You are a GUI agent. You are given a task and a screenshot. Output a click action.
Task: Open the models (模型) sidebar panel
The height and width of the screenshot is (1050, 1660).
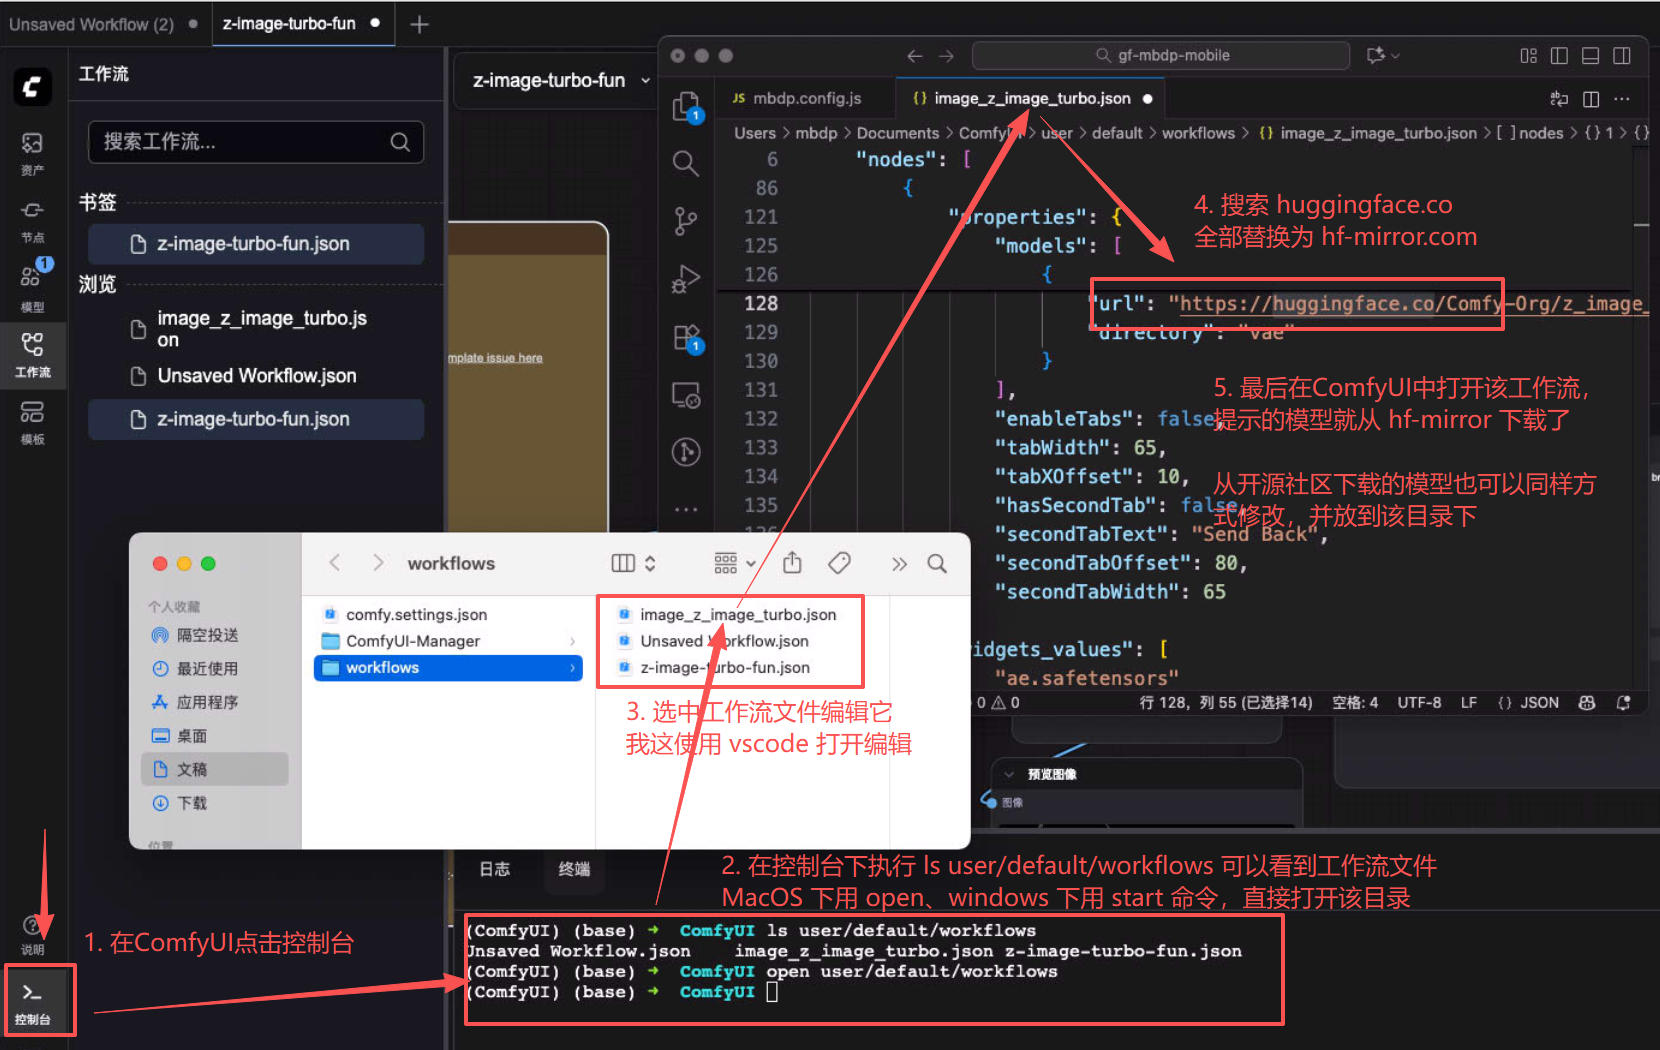32,285
